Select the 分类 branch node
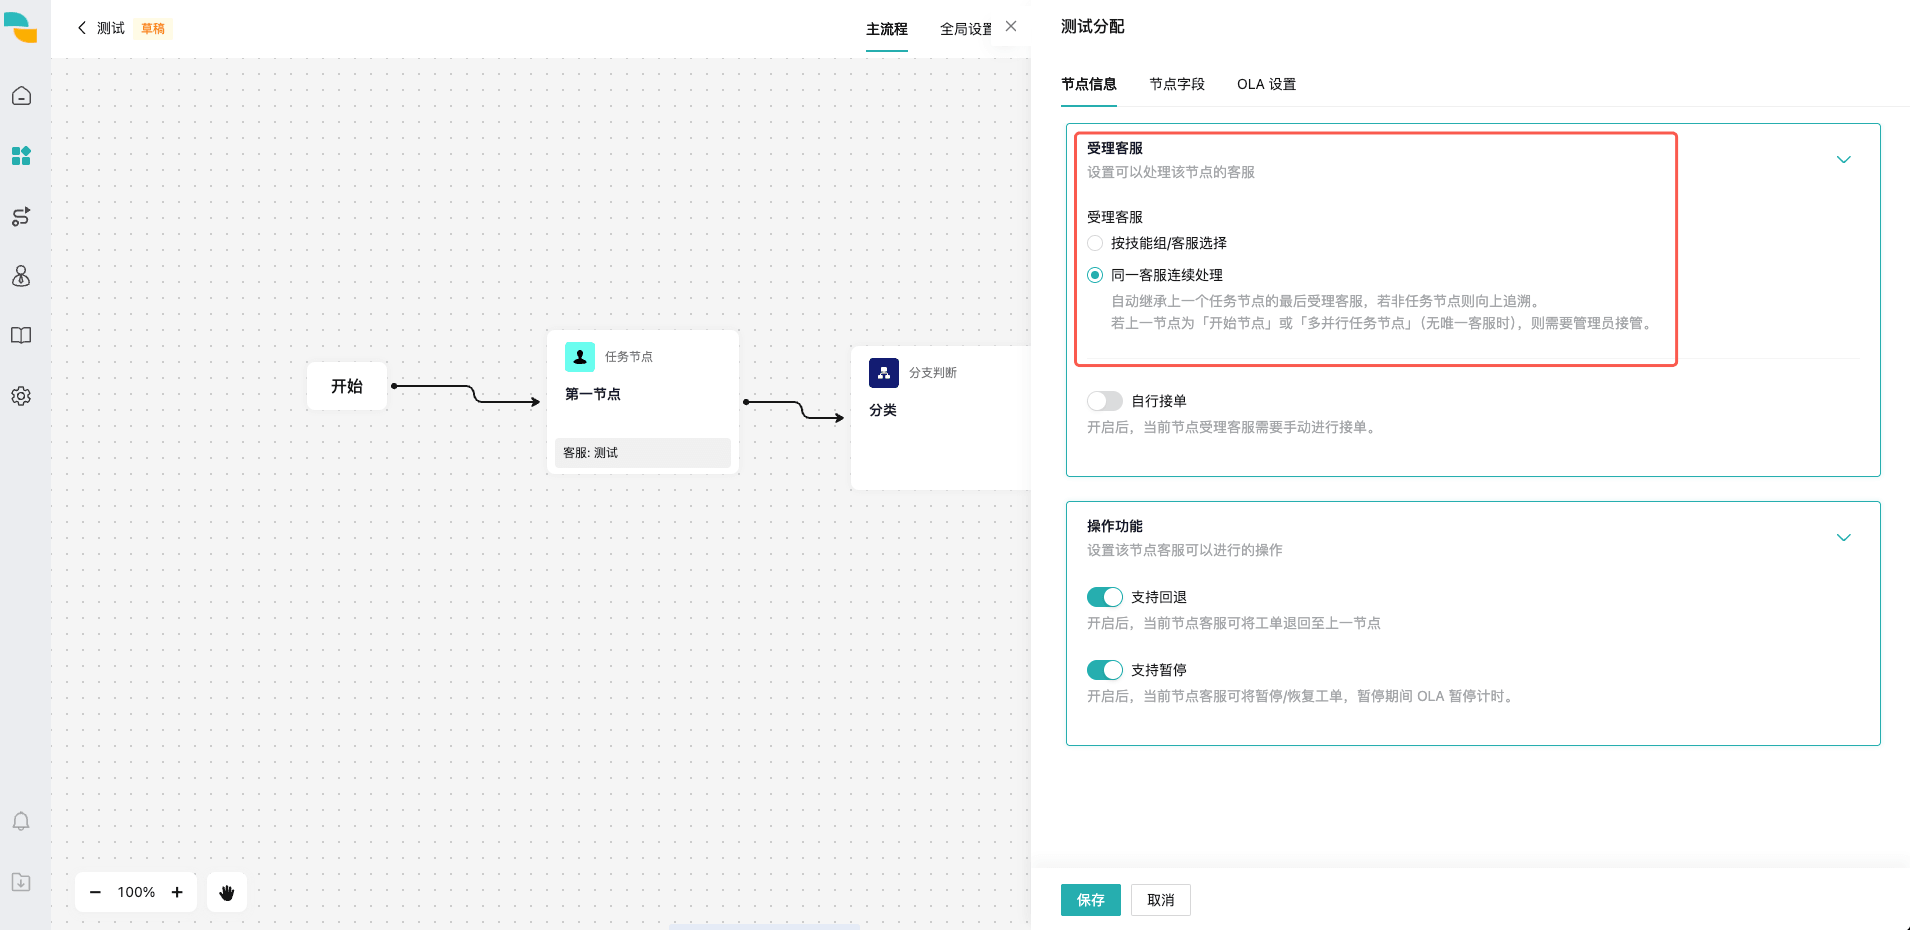This screenshot has width=1910, height=930. tap(940, 418)
